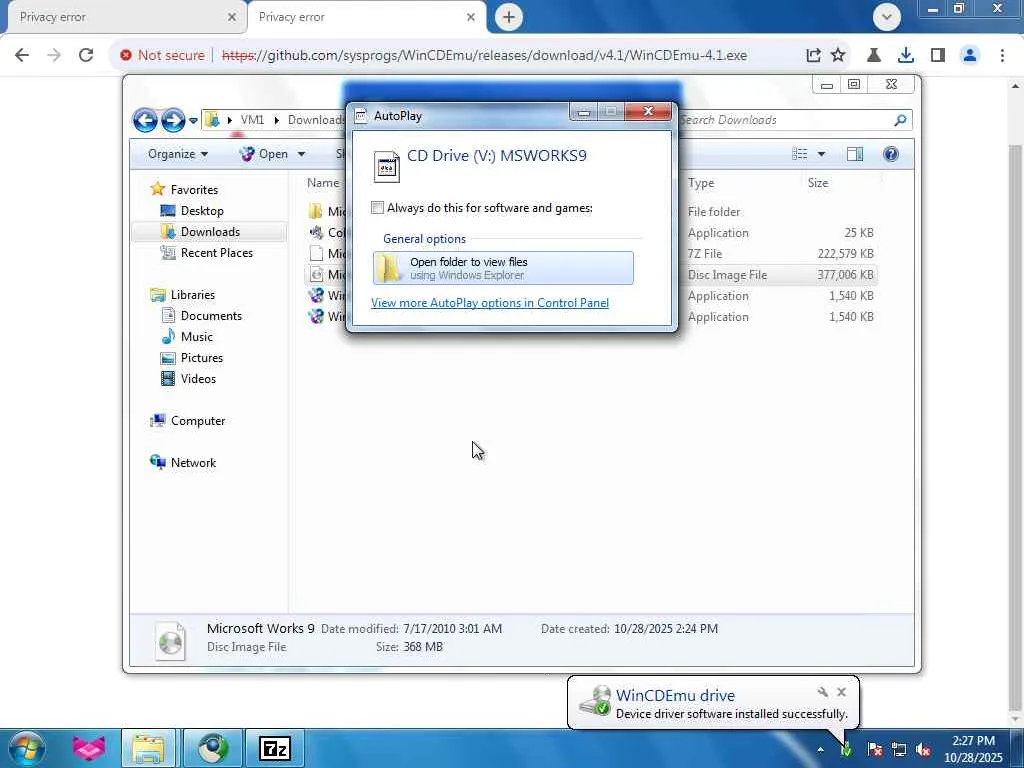Open Explorer help icon

(x=891, y=154)
